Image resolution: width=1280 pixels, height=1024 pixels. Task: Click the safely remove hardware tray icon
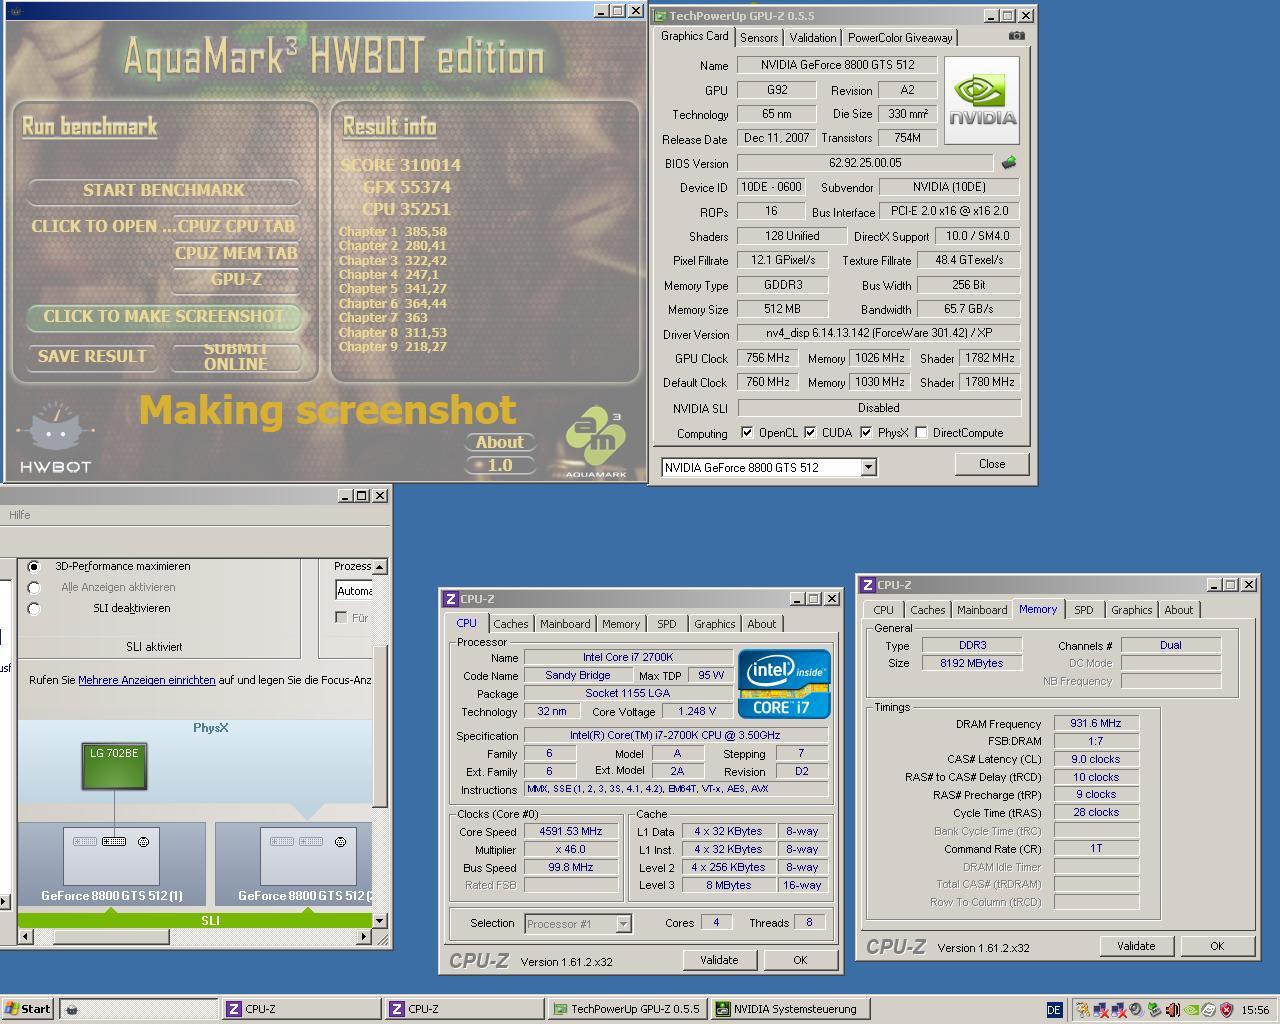tap(1154, 1010)
